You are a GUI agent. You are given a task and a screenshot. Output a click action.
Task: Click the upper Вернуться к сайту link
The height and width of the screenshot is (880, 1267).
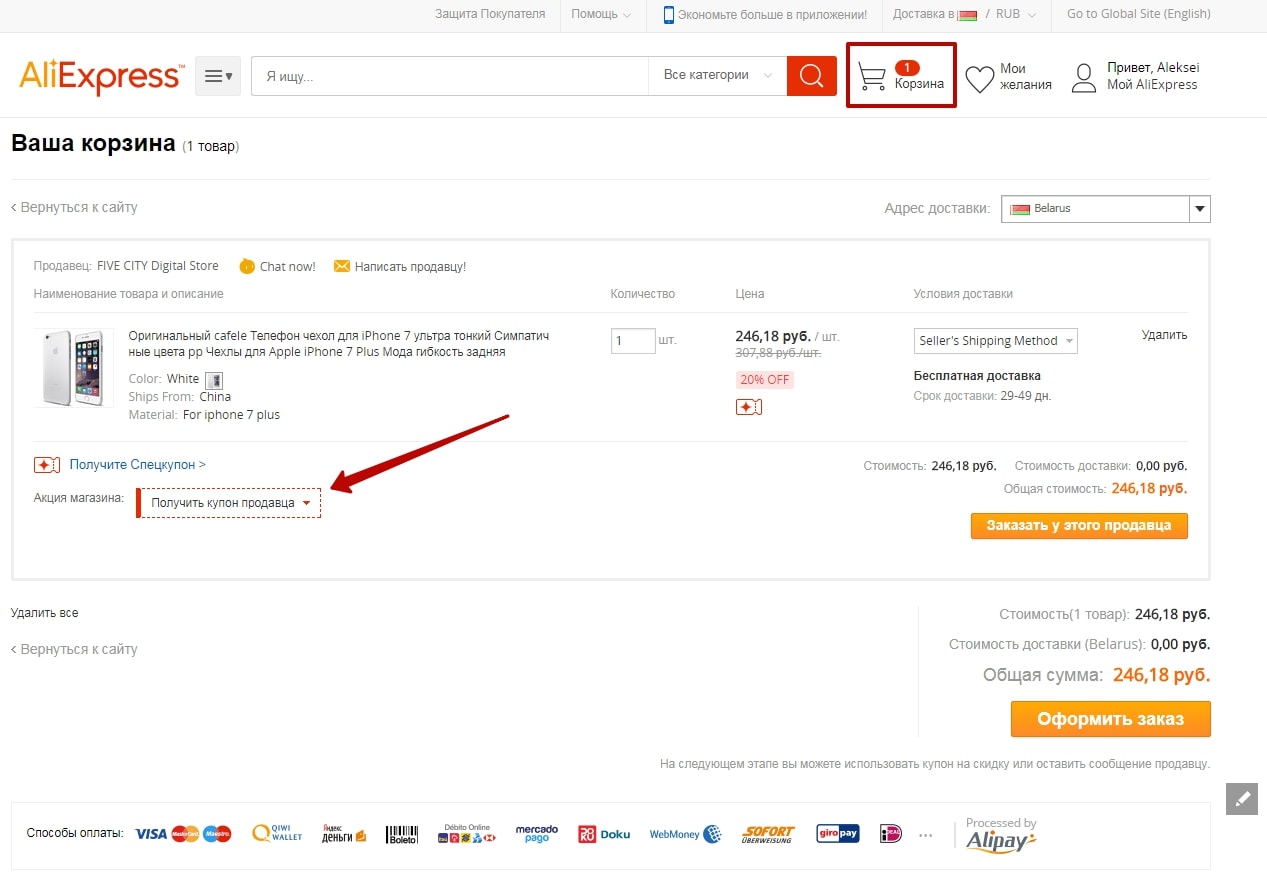pyautogui.click(x=75, y=208)
